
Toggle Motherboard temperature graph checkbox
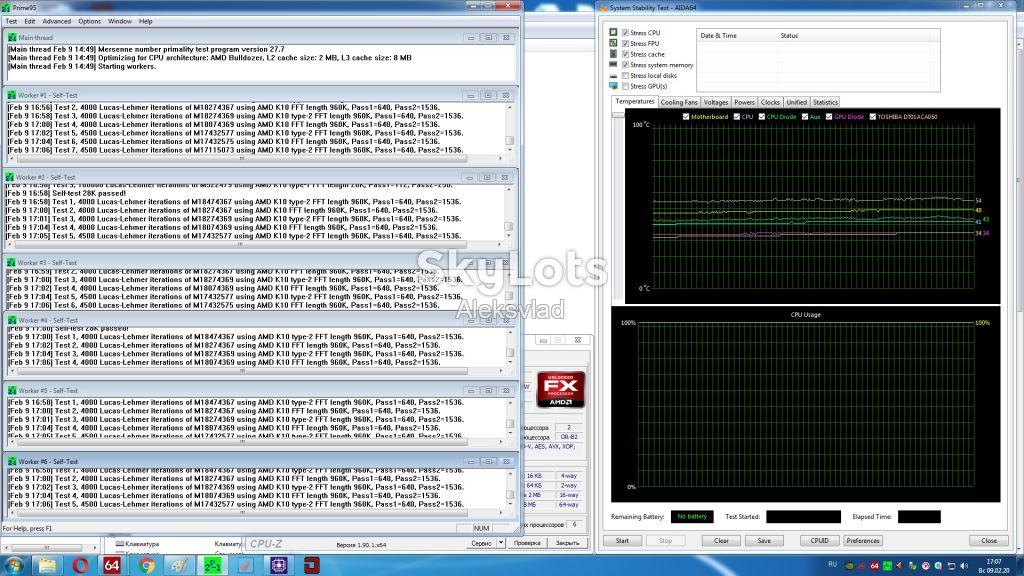click(x=686, y=117)
